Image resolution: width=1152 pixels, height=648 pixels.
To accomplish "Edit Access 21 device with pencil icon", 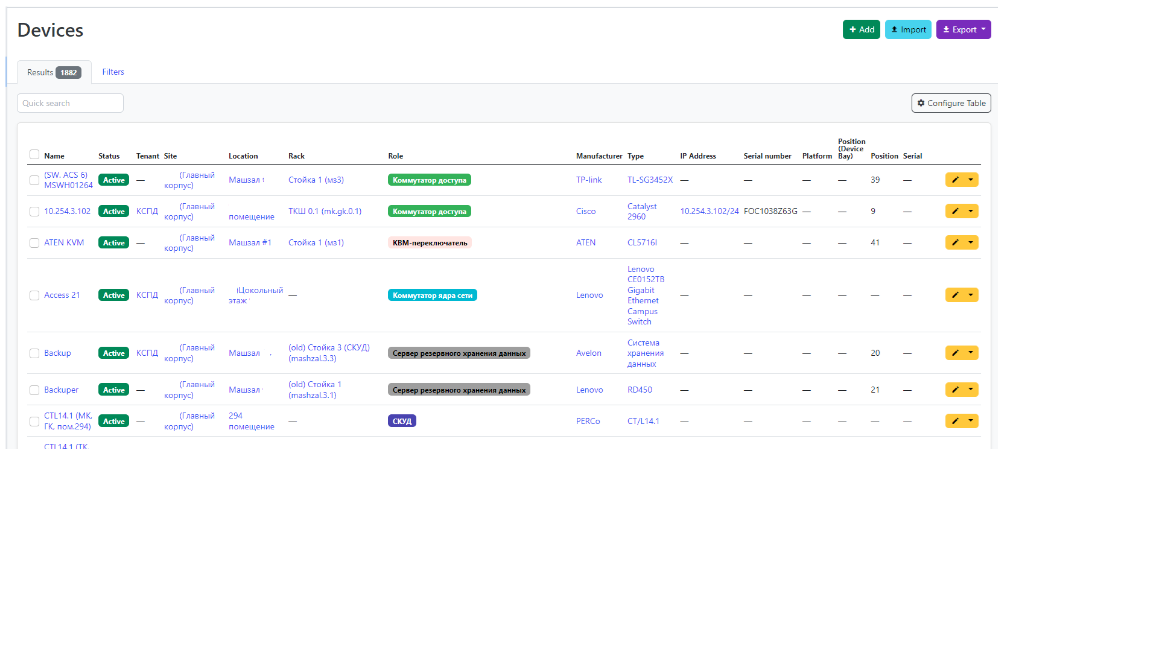I will click(x=954, y=295).
